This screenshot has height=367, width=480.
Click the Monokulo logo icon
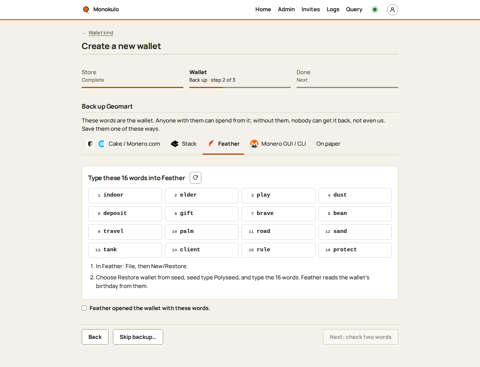tap(86, 9)
